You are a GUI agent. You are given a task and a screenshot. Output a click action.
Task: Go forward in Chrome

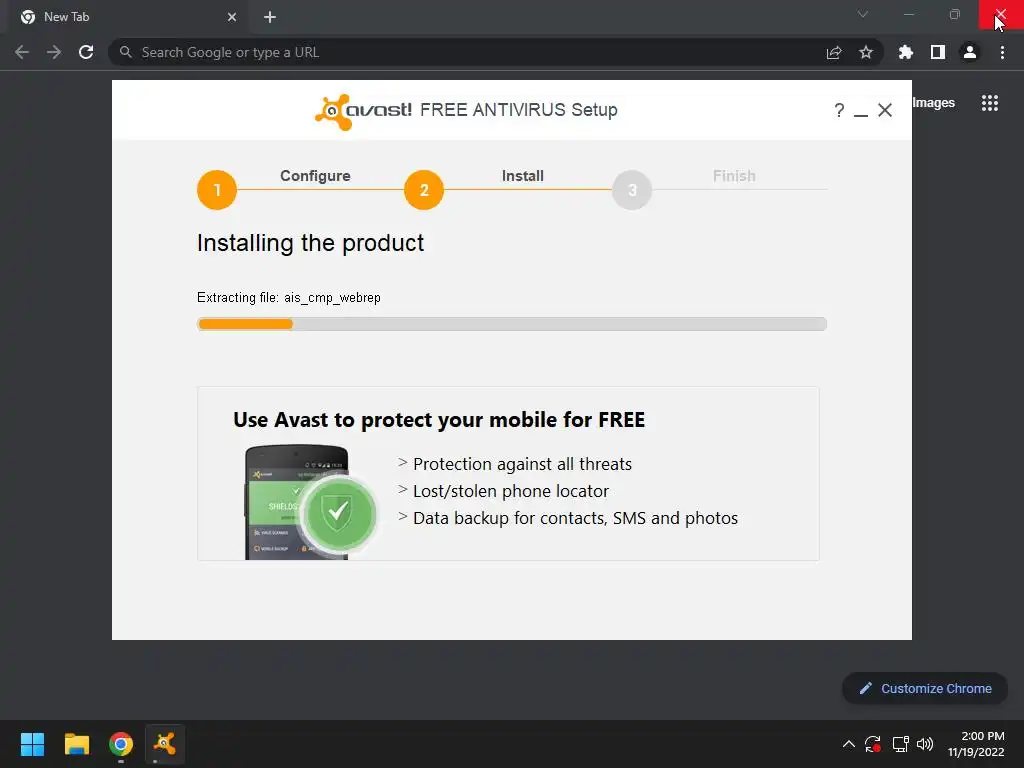54,52
